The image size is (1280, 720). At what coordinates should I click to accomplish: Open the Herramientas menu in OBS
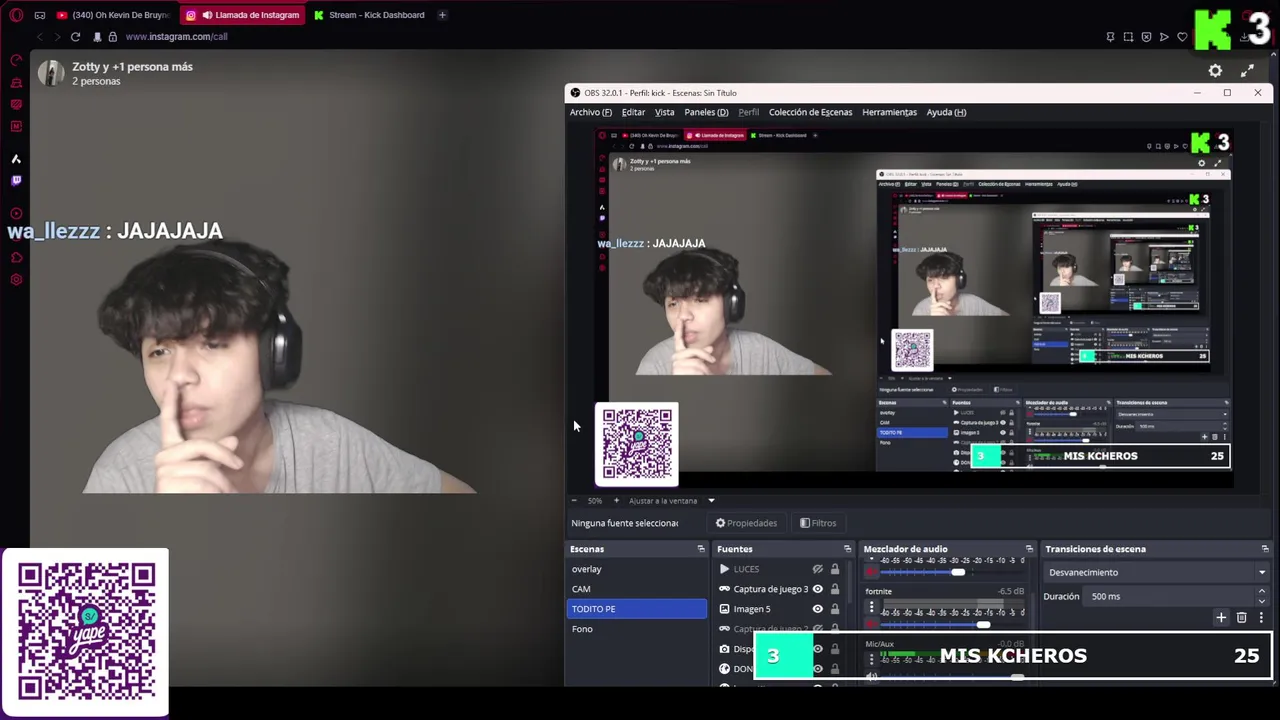[x=889, y=112]
